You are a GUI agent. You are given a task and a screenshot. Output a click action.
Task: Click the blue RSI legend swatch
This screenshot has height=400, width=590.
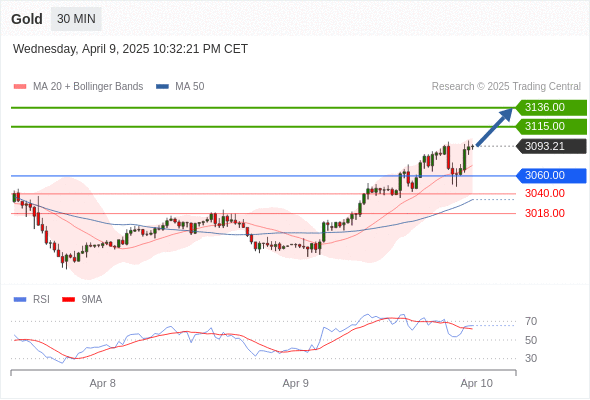20,300
